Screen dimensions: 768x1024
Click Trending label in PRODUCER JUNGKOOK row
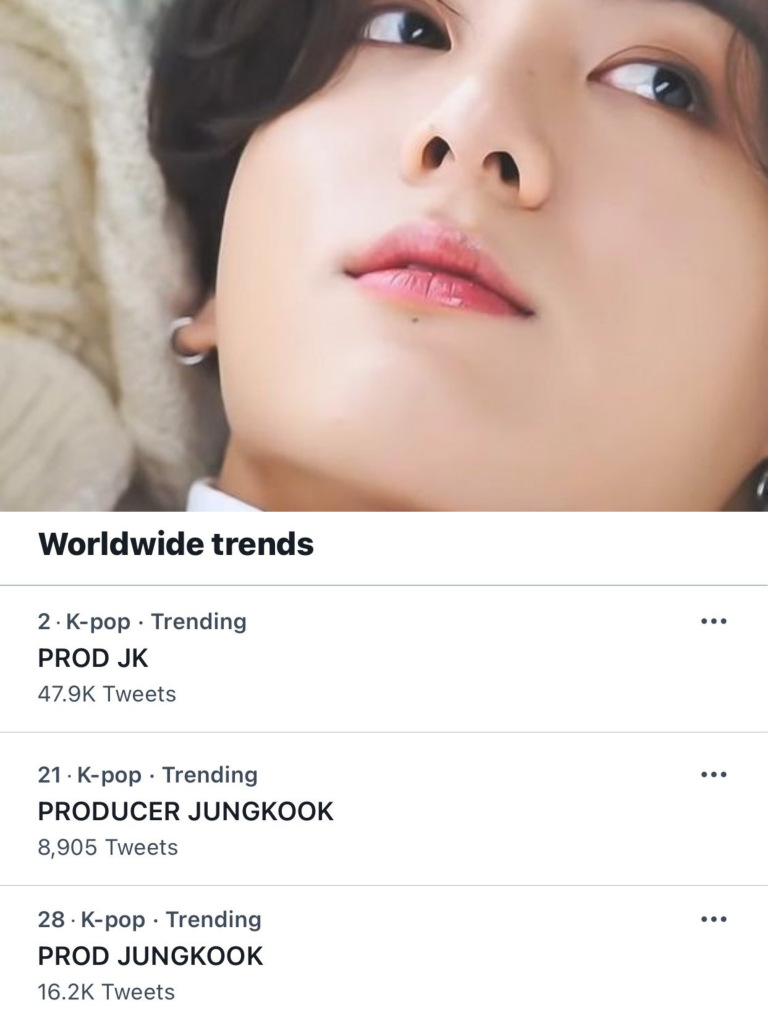[209, 775]
